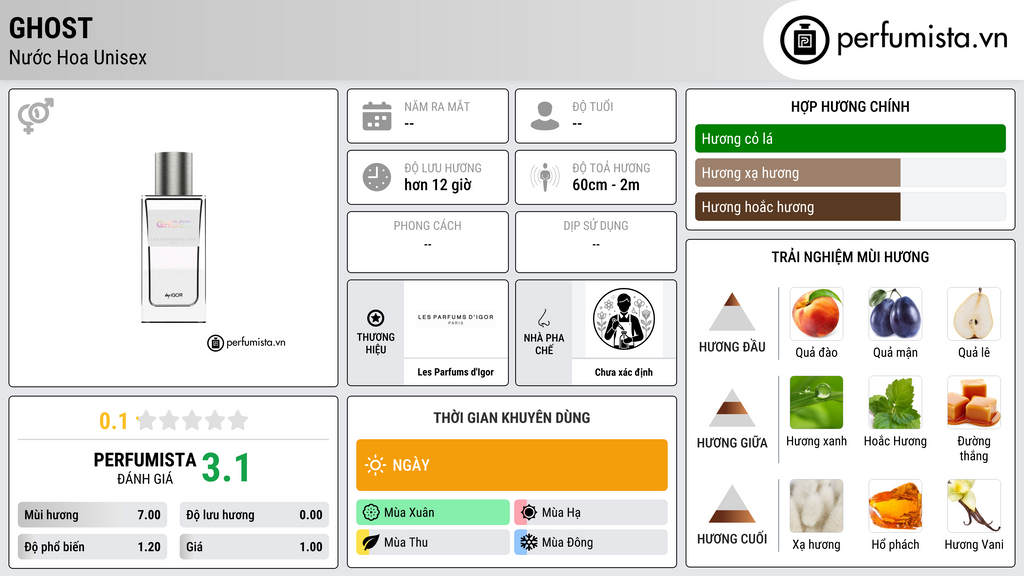Click the star badge icon above Thương Hiệu
Viewport: 1024px width, 576px height.
tap(376, 318)
